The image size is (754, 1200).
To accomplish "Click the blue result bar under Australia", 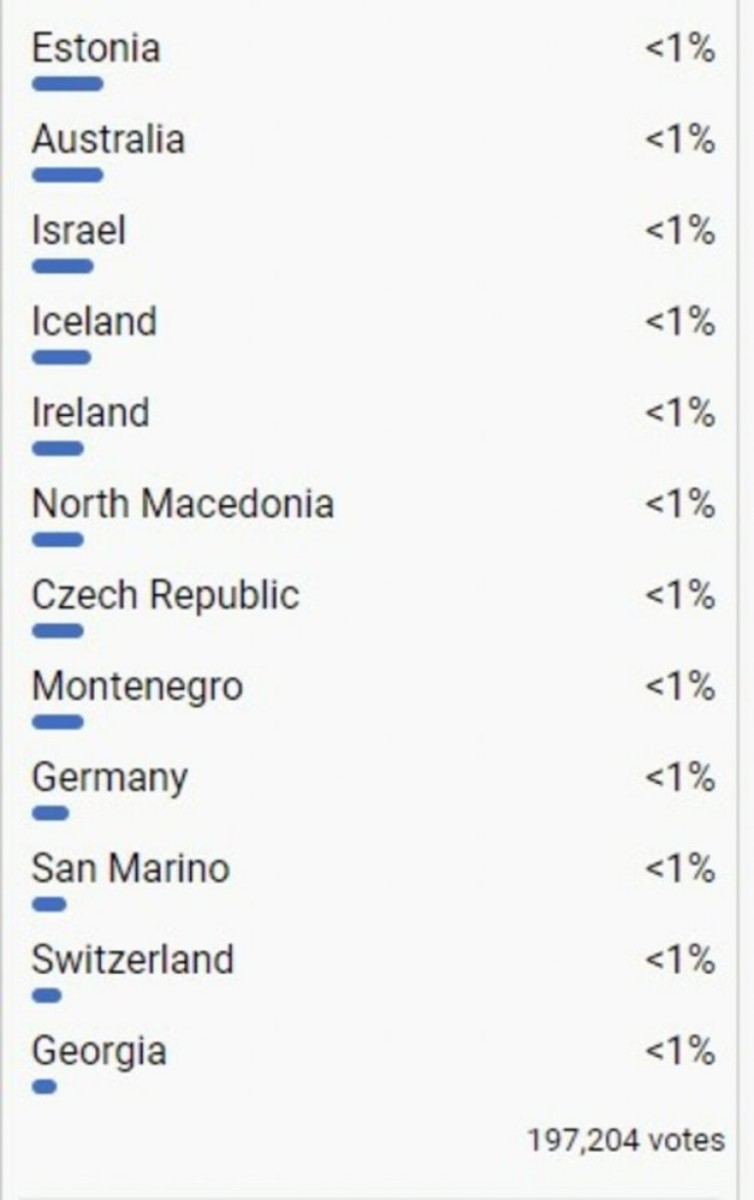I will (67, 175).
